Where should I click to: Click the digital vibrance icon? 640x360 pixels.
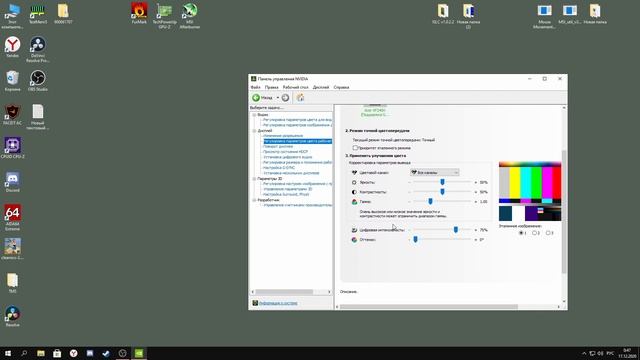354,230
